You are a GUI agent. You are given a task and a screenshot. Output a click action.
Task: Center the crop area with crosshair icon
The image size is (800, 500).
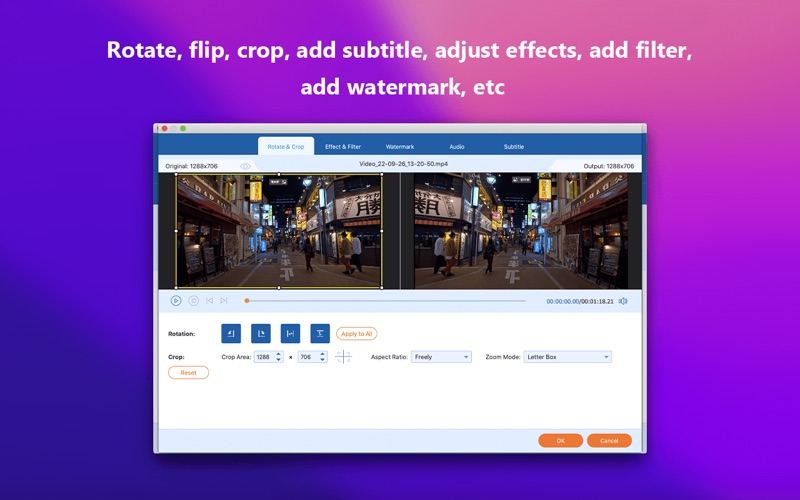tap(343, 357)
